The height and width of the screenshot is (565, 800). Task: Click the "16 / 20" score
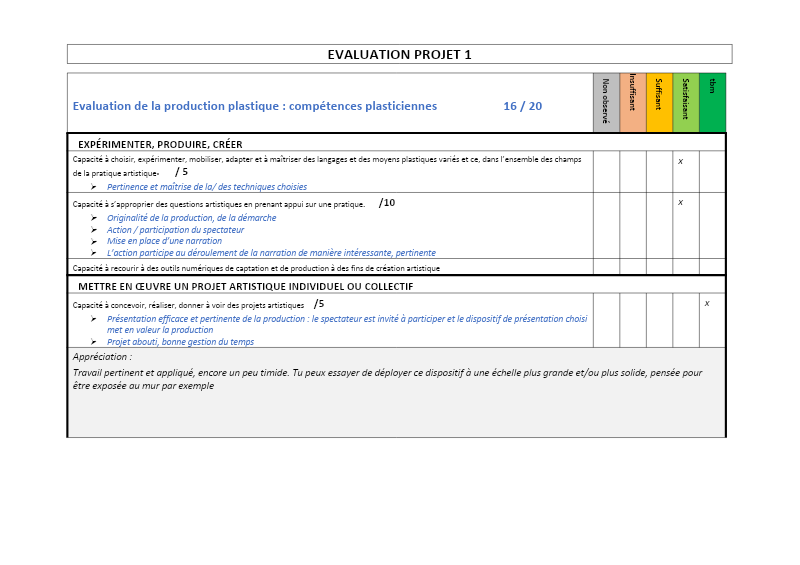(522, 106)
